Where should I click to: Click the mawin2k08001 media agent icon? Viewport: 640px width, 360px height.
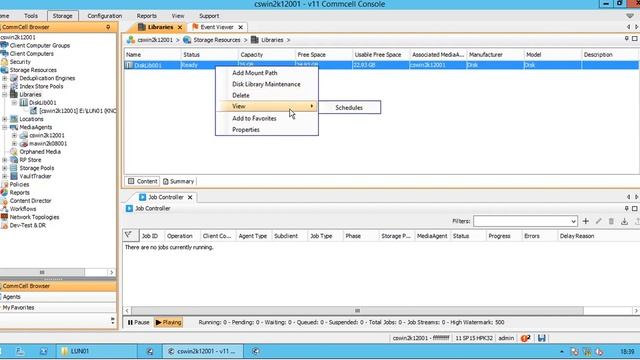click(24, 143)
